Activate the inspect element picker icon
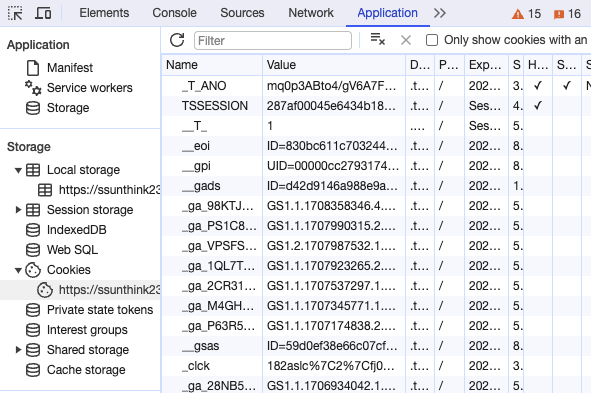Image resolution: width=591 pixels, height=393 pixels. point(15,13)
